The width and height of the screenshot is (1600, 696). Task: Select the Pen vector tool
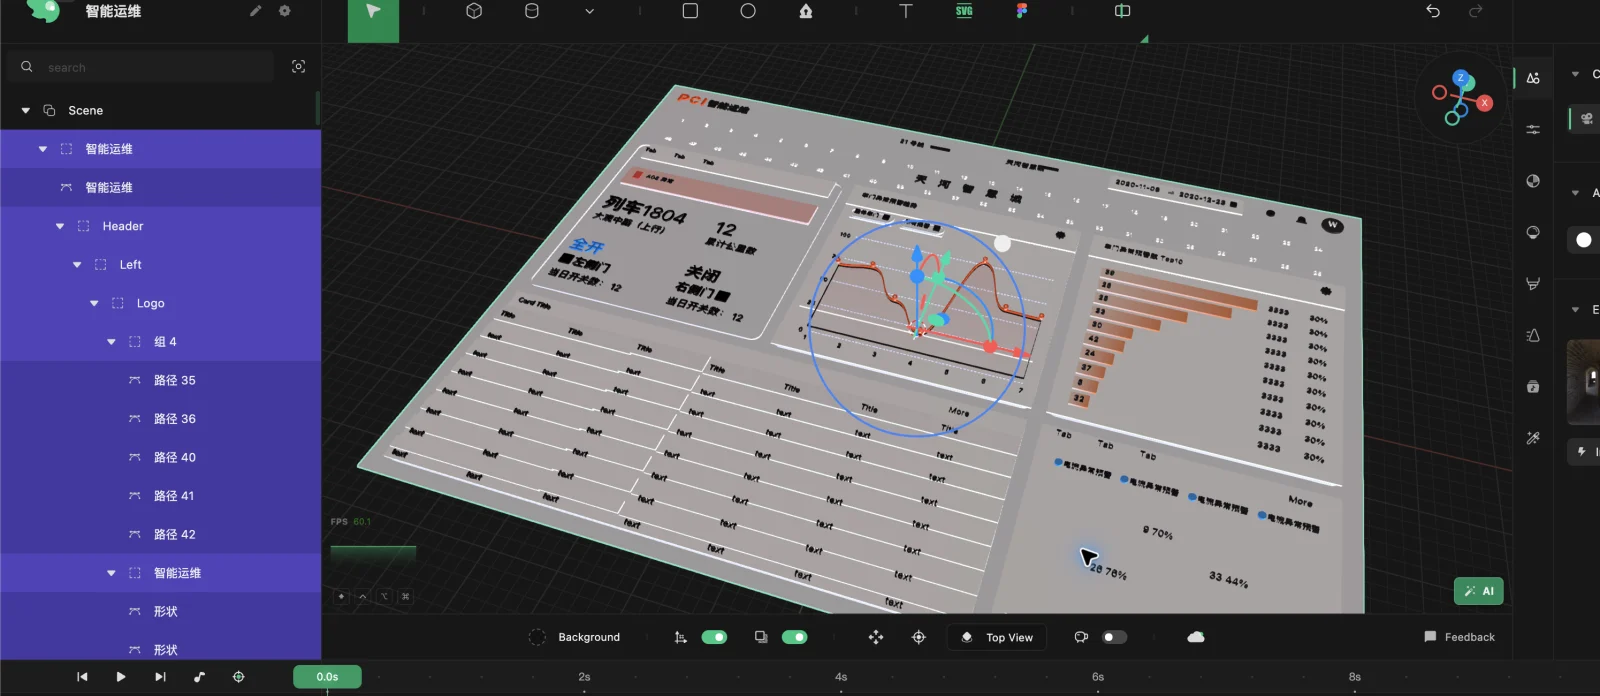pos(806,11)
